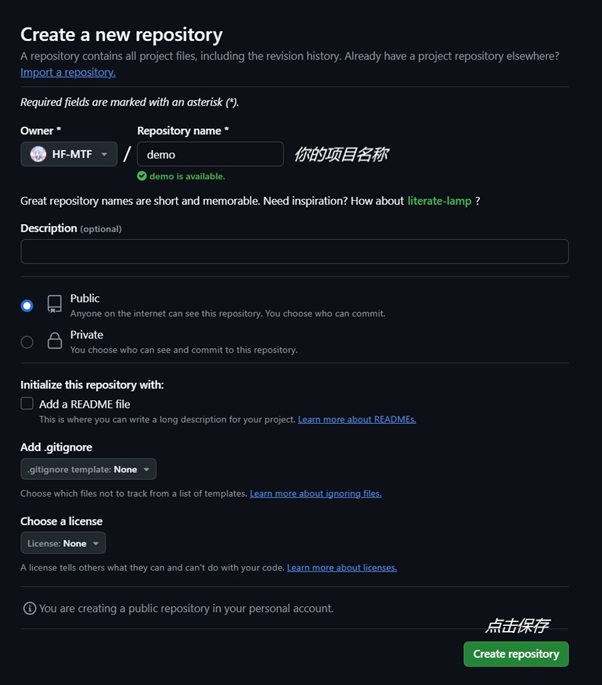
Task: Enable the Add a README file checkbox
Action: pos(27,403)
